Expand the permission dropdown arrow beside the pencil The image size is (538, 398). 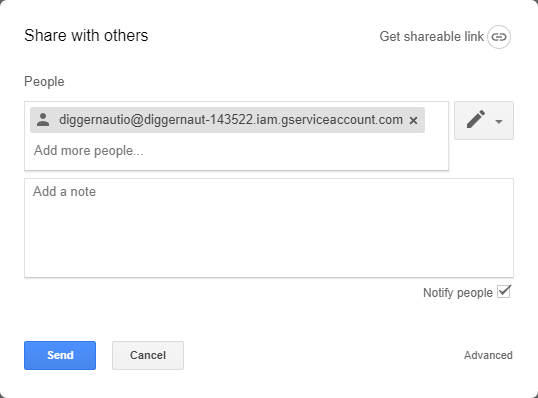tap(499, 121)
